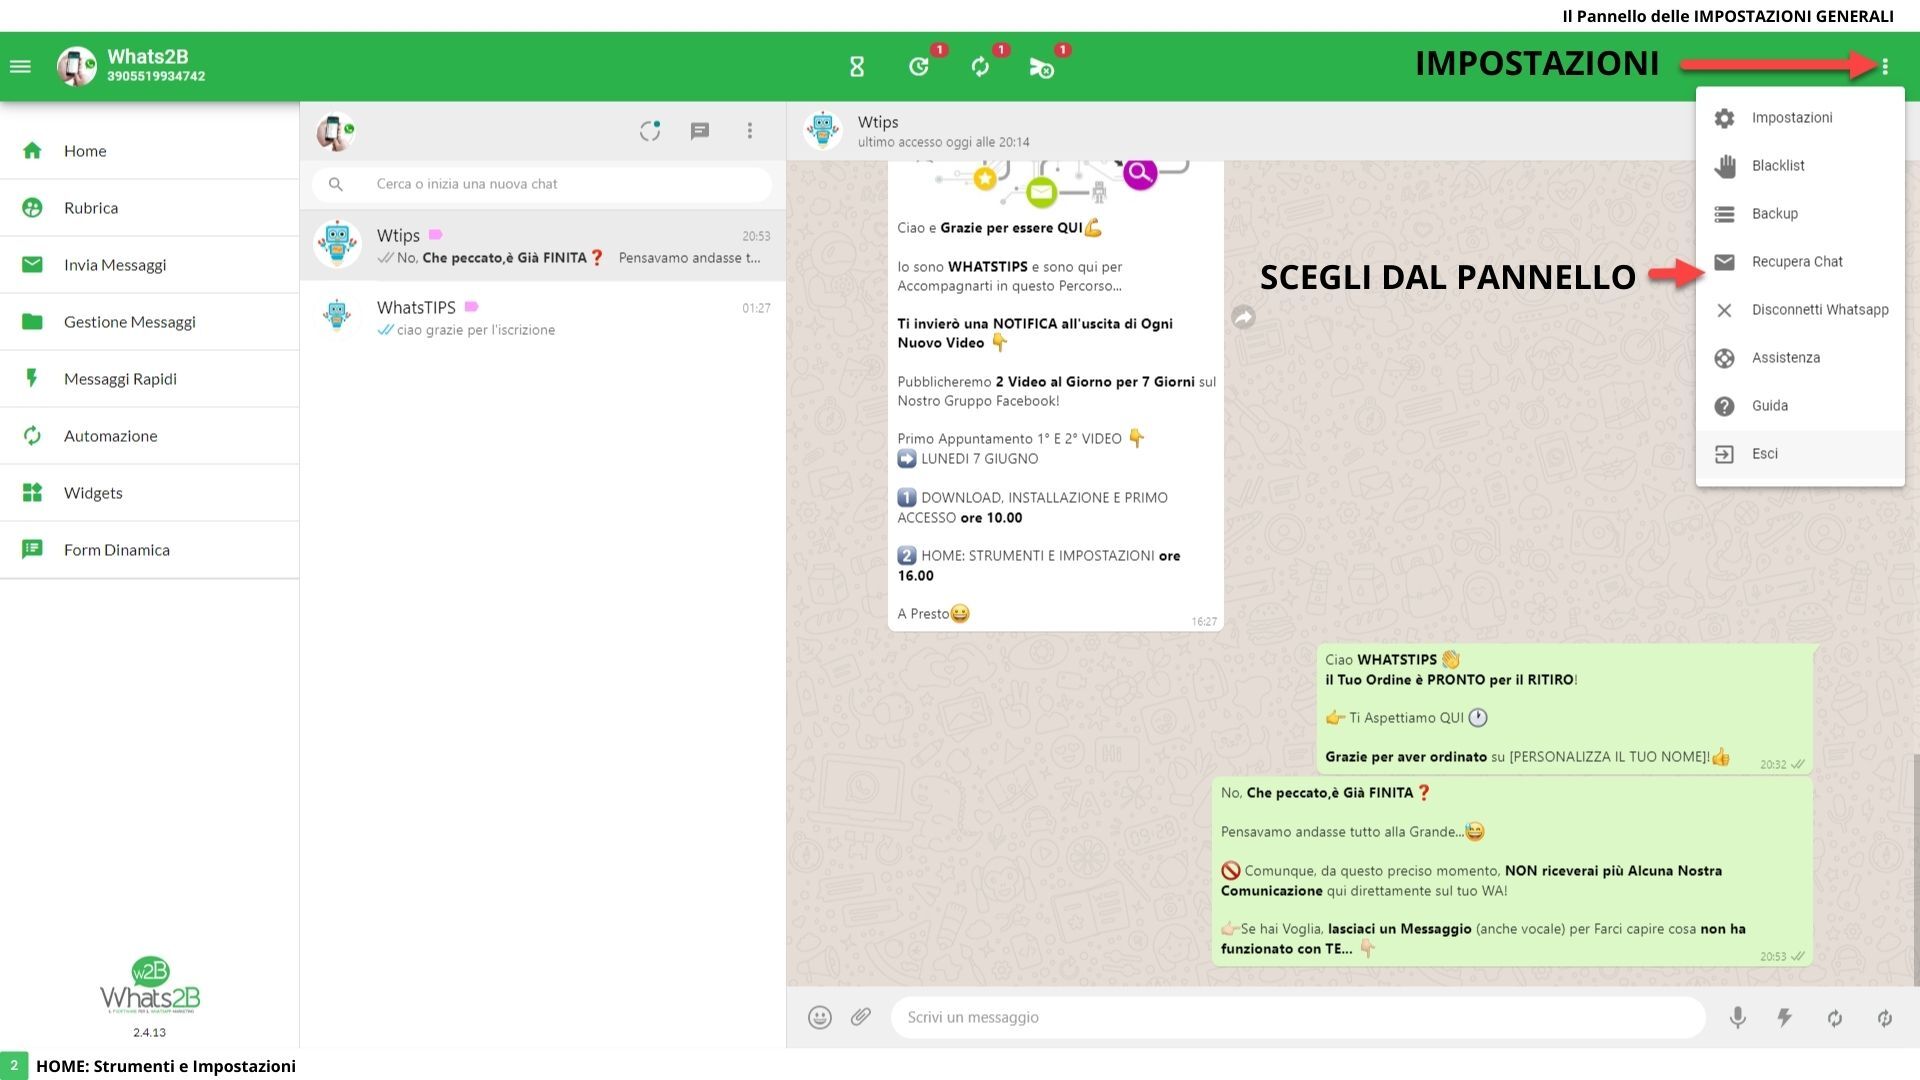The width and height of the screenshot is (1920, 1080).
Task: Open the hamburger menu in green header
Action: pos(20,67)
